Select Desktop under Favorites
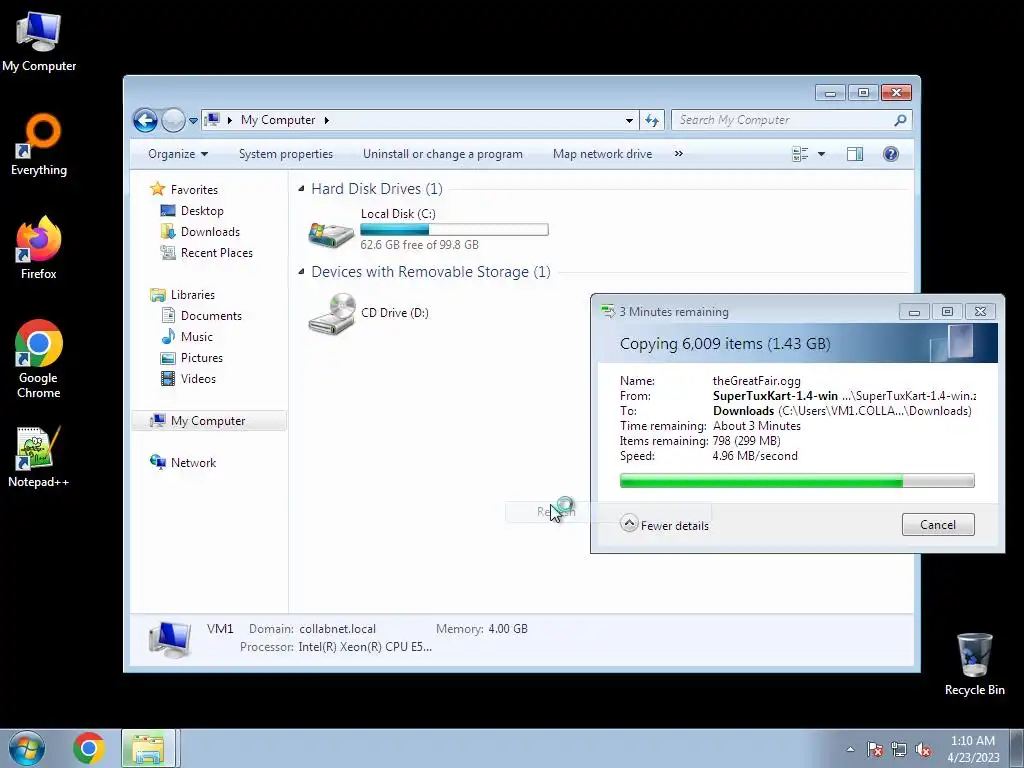Viewport: 1024px width, 768px height. click(x=202, y=211)
